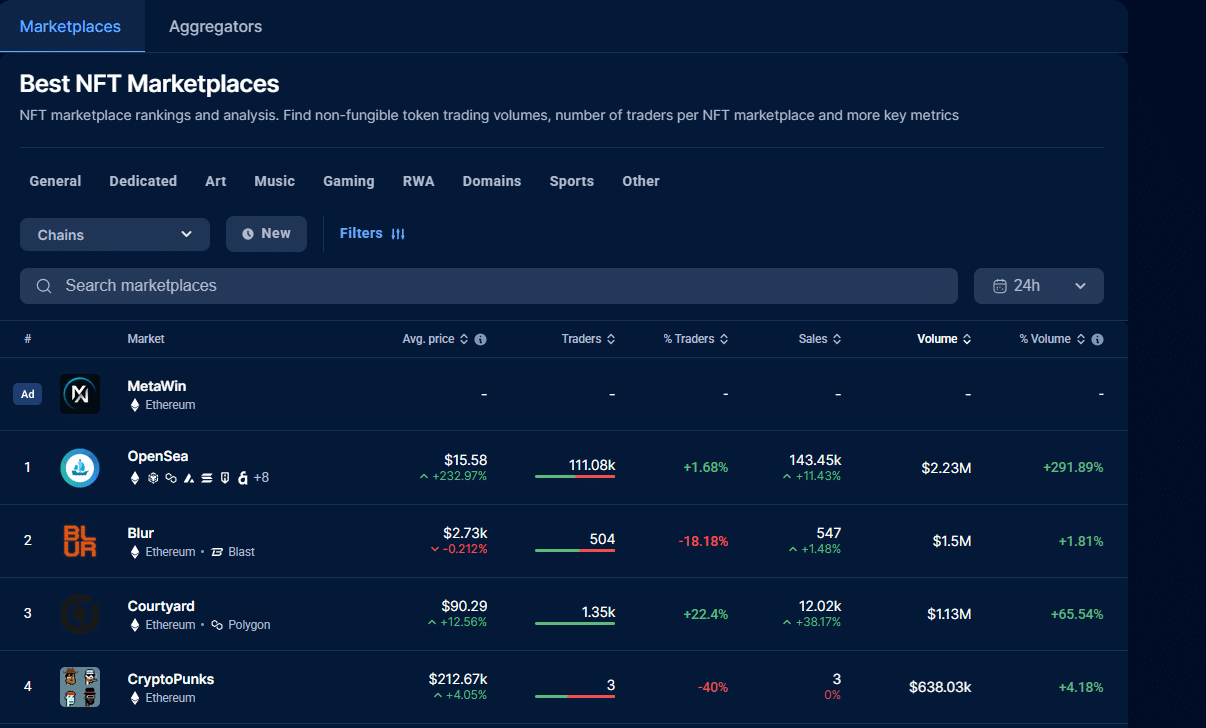Click OpenSea's Ethereum chain icon
1206x728 pixels.
tap(136, 478)
